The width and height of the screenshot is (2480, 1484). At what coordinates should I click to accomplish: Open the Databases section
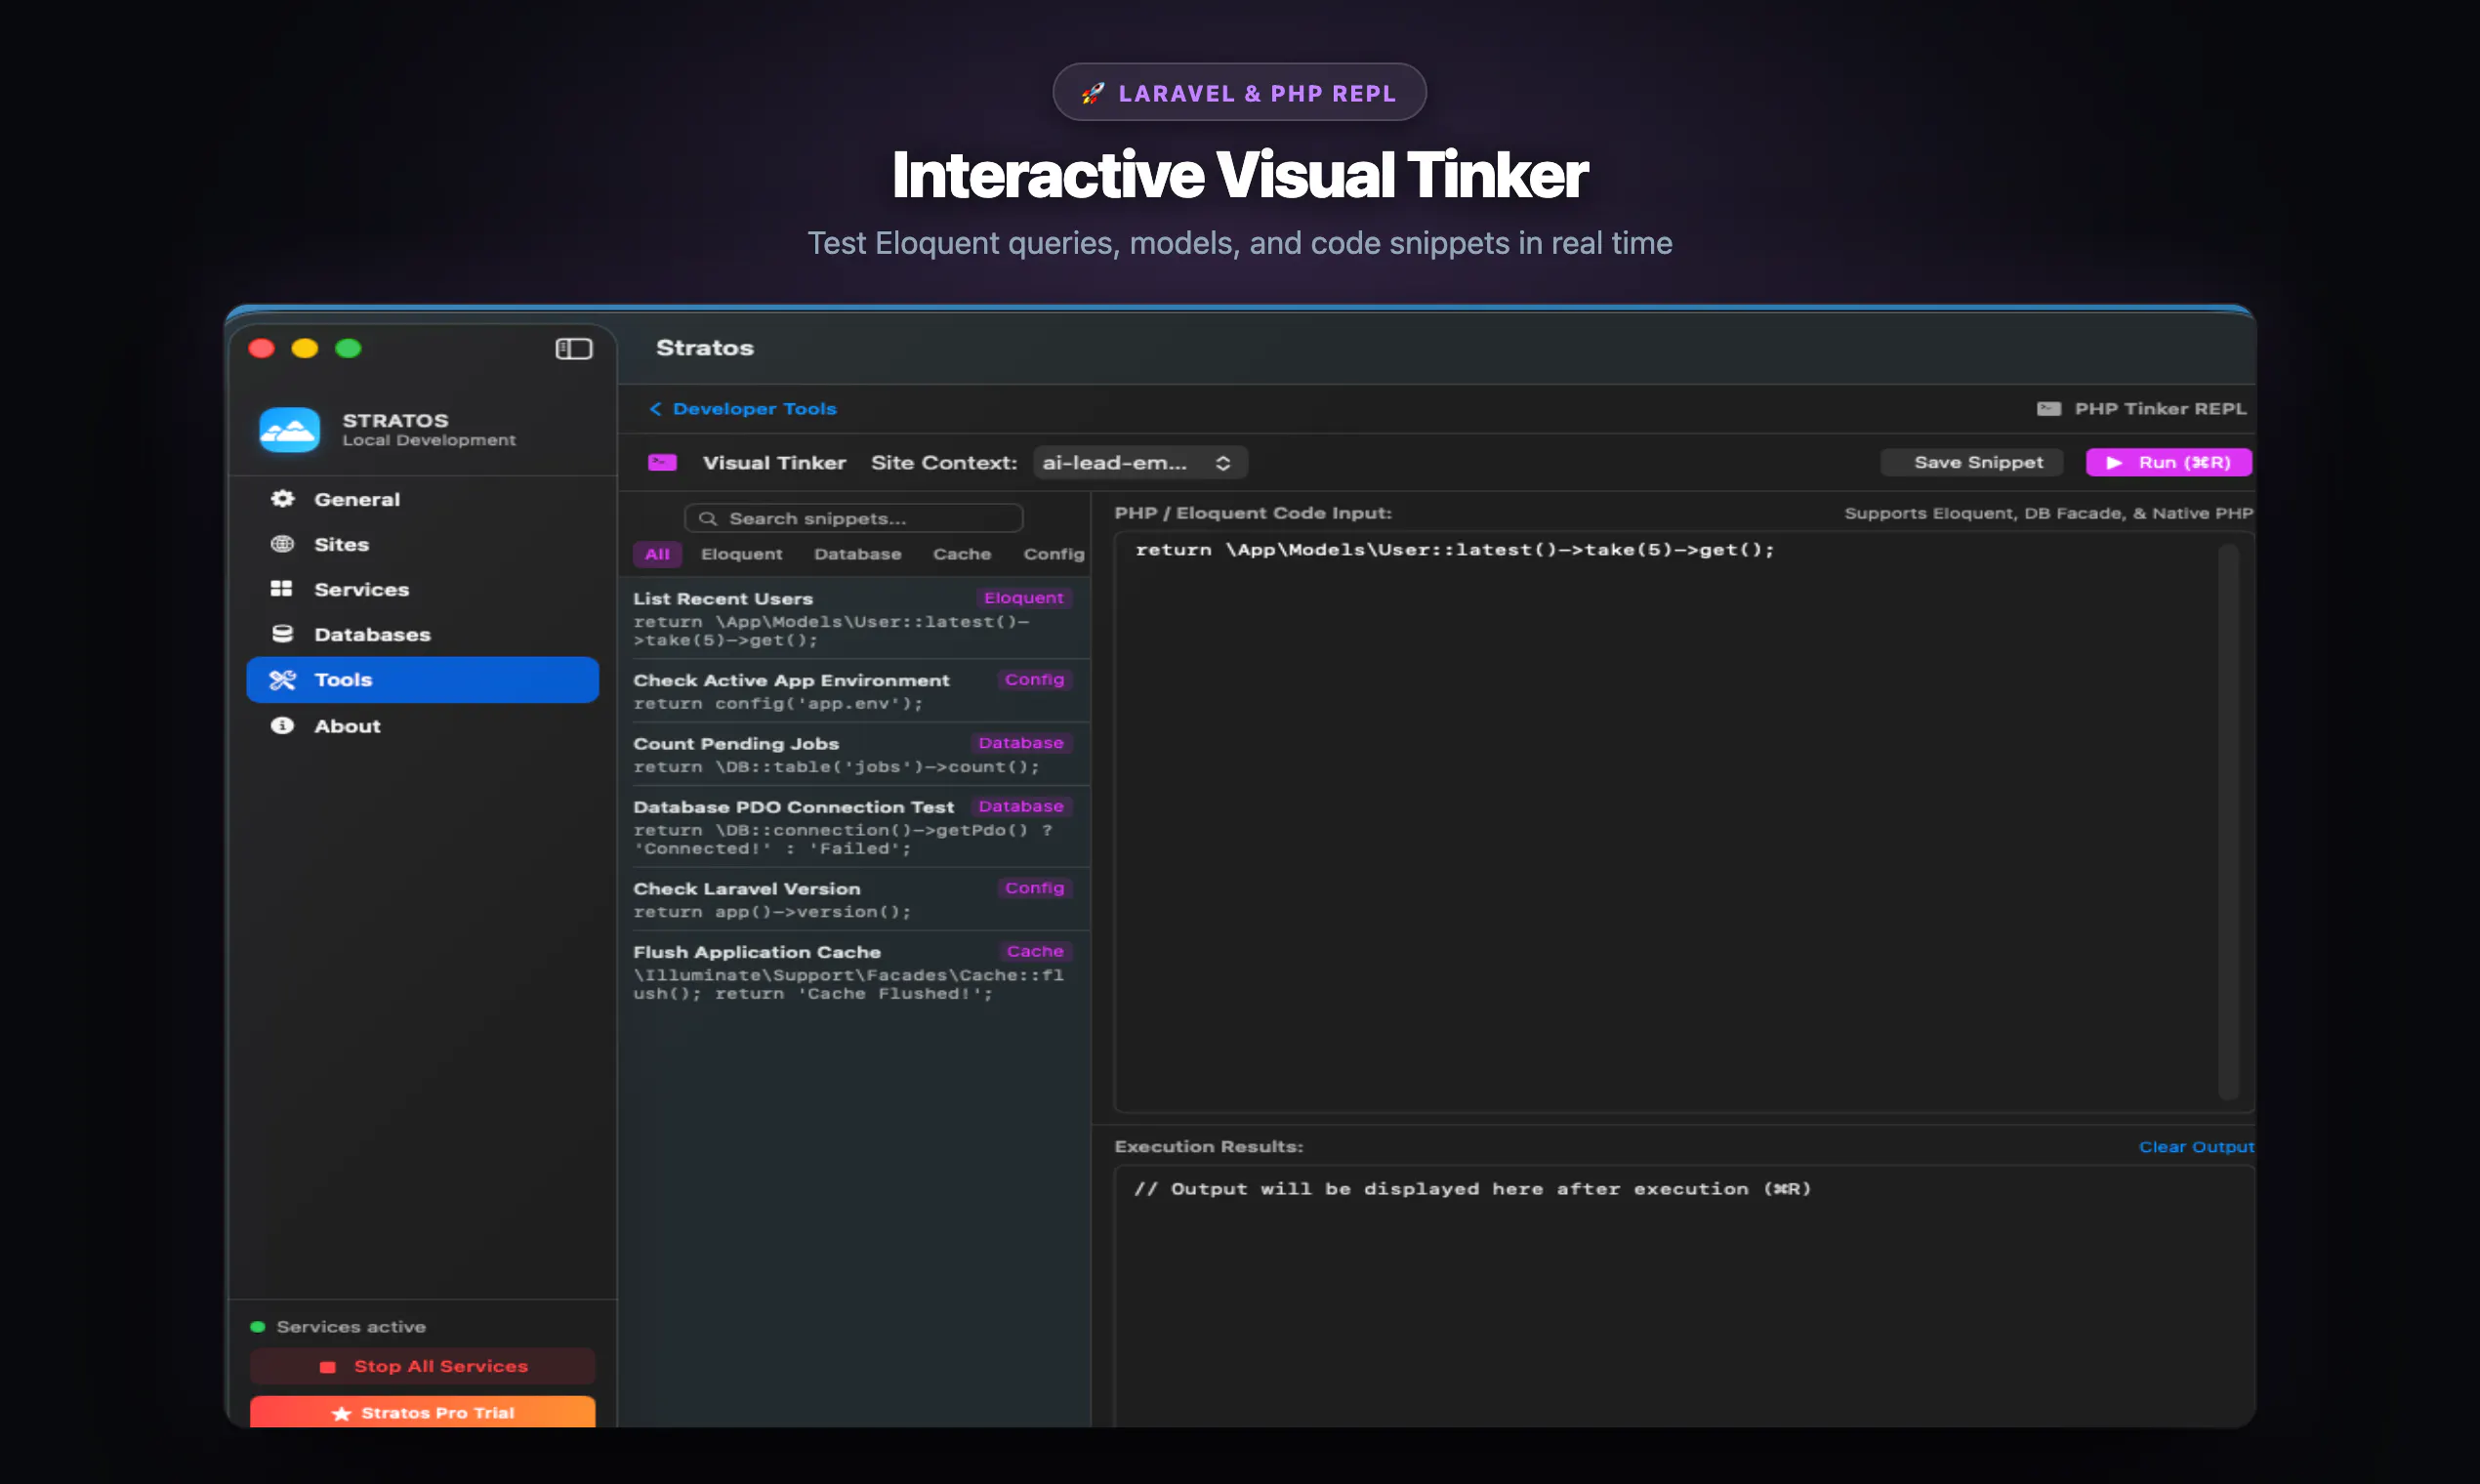[x=422, y=634]
